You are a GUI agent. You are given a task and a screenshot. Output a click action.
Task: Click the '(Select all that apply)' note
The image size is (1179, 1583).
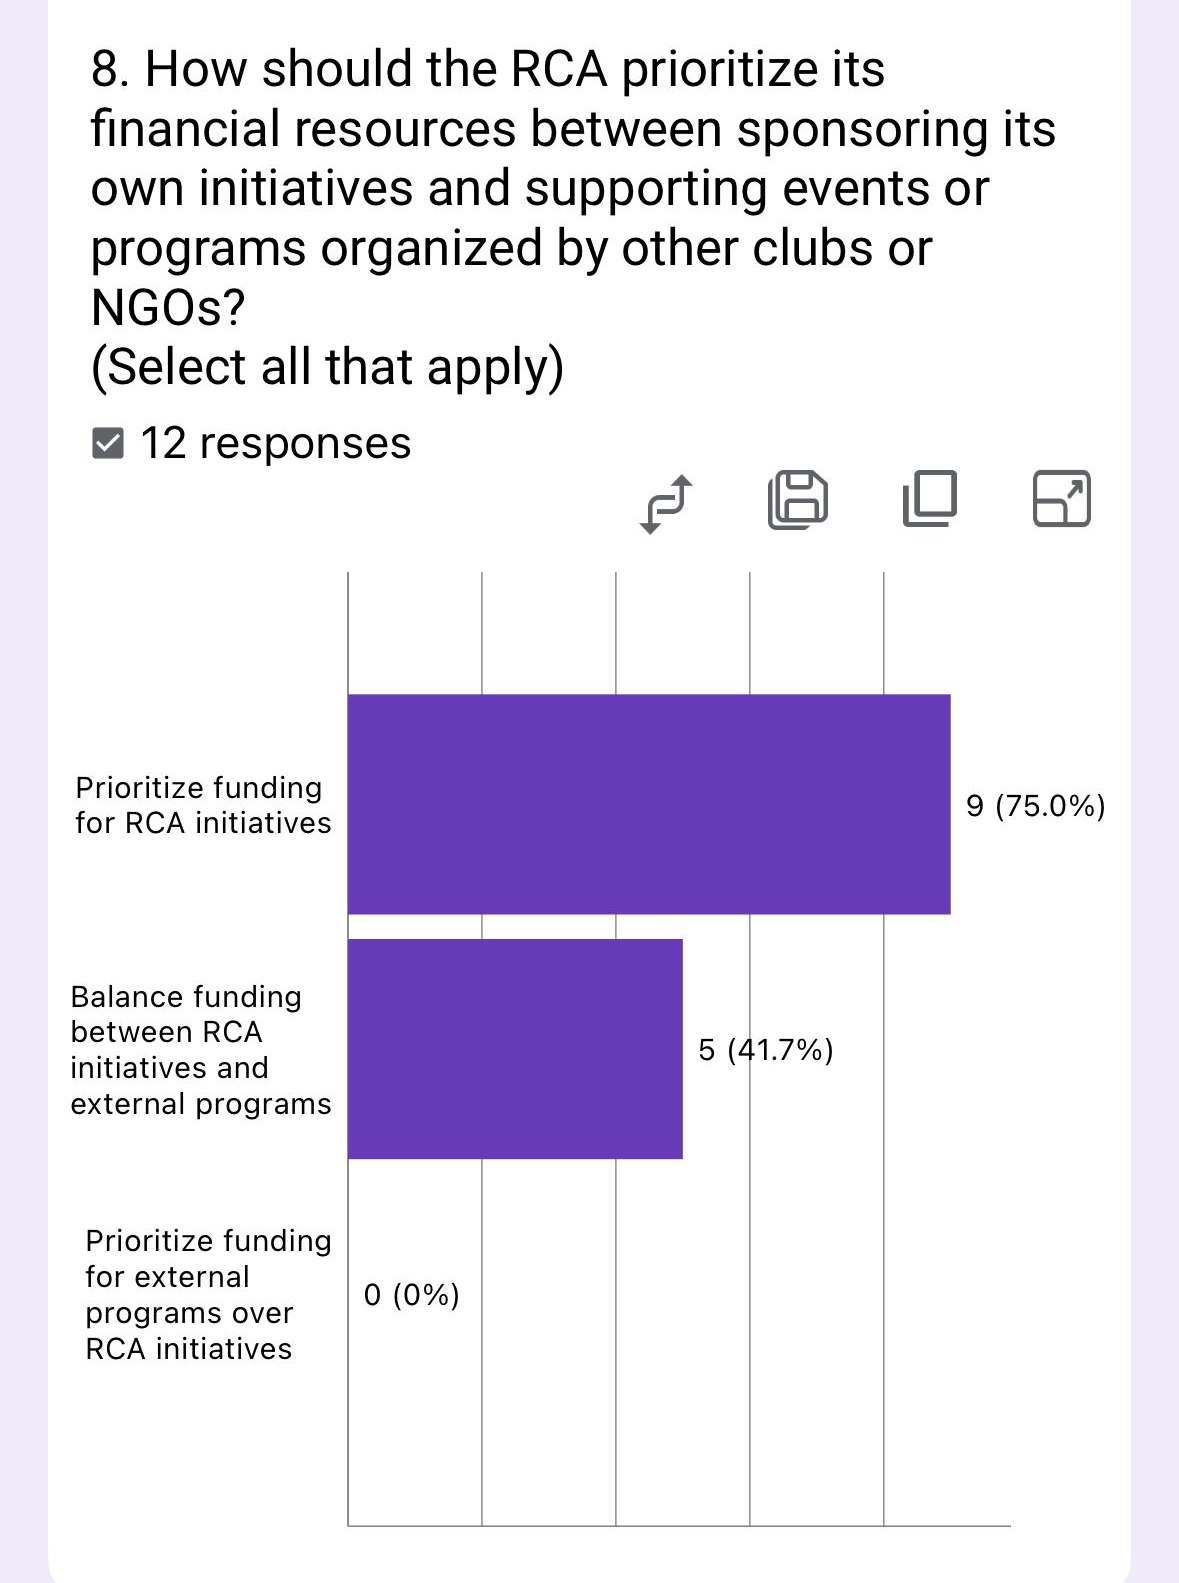[x=327, y=367]
